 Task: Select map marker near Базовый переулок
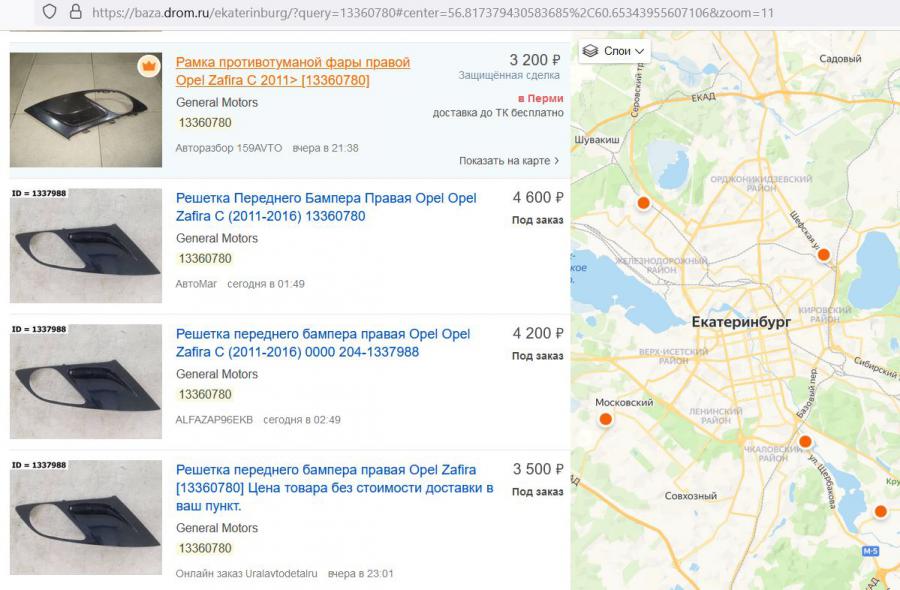pyautogui.click(x=805, y=441)
